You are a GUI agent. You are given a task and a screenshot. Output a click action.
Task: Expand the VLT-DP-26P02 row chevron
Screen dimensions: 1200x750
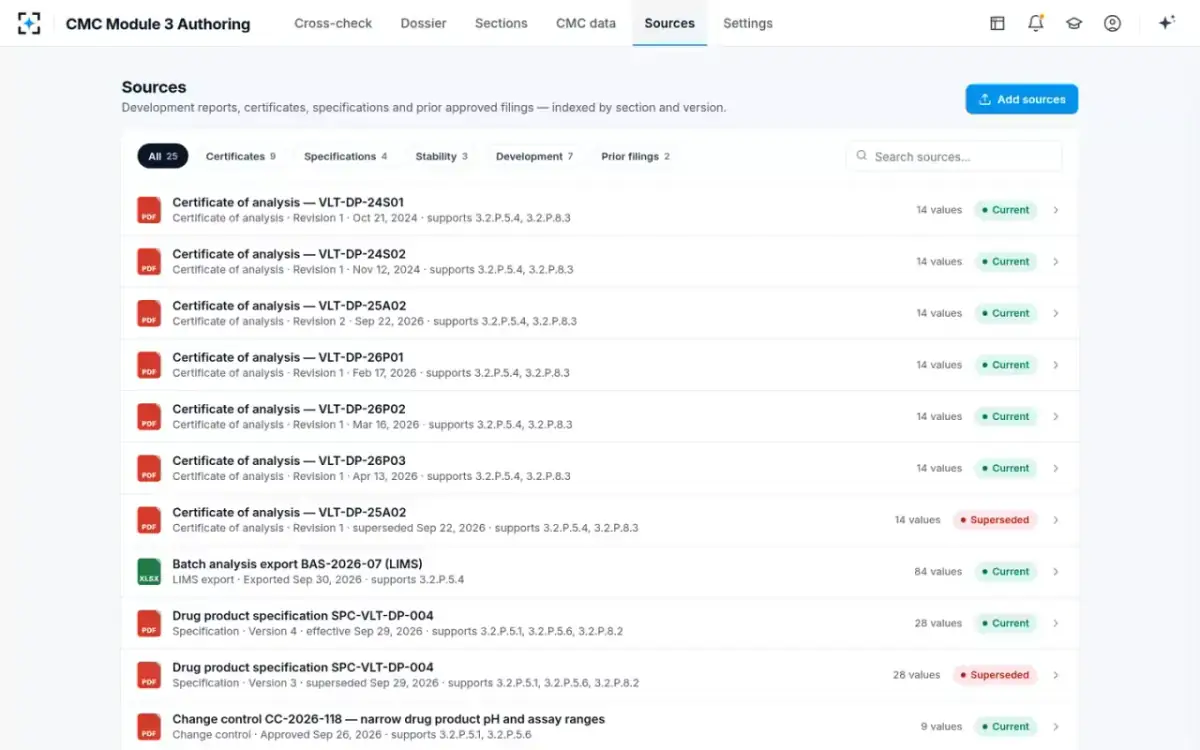(1056, 417)
